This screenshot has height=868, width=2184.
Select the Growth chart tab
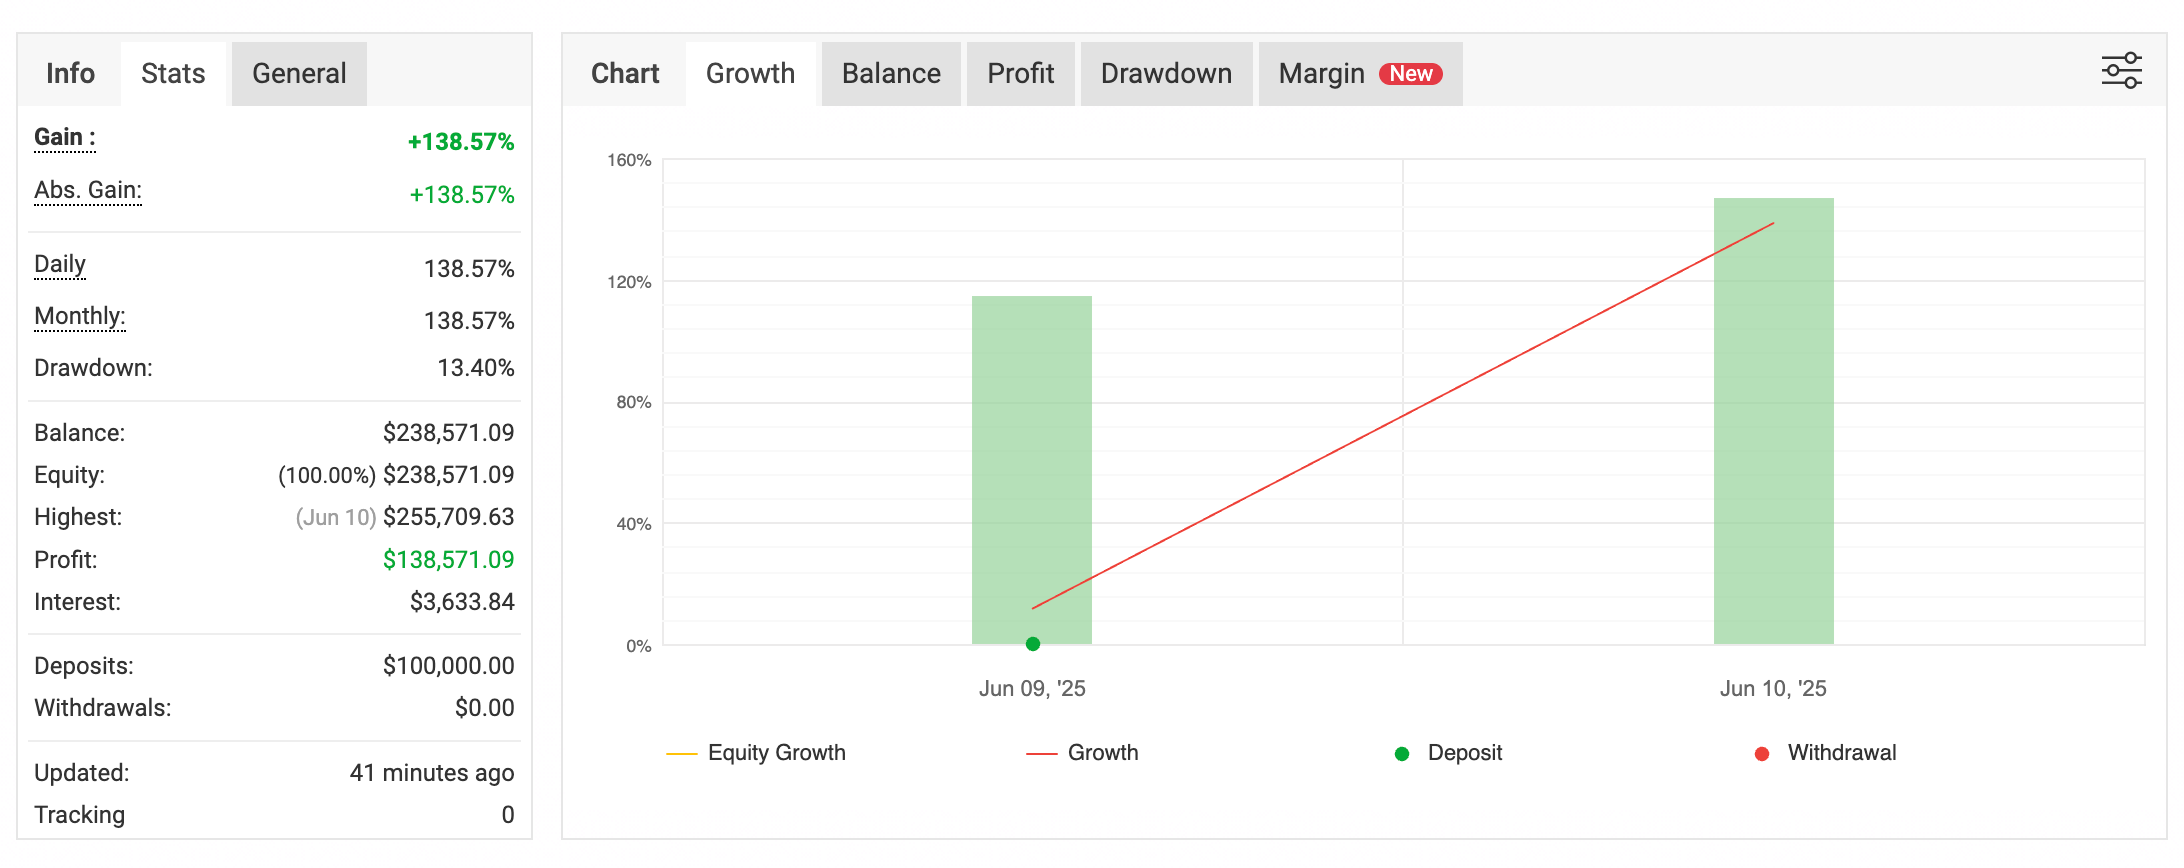pyautogui.click(x=750, y=74)
